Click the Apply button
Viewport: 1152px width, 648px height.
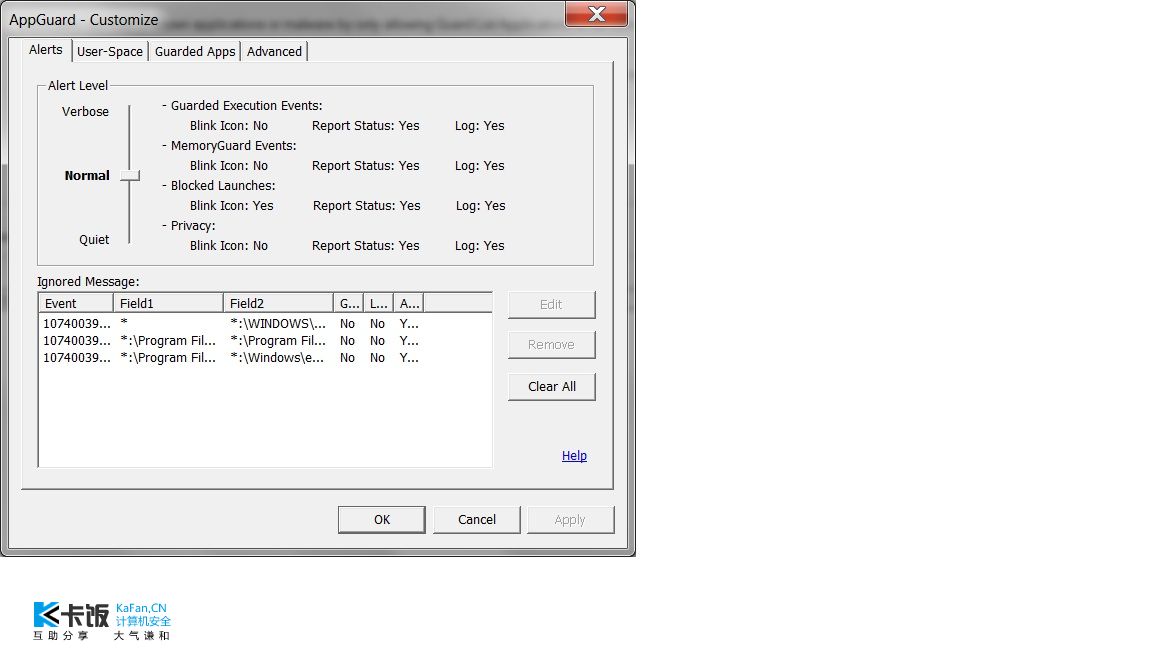pyautogui.click(x=570, y=519)
